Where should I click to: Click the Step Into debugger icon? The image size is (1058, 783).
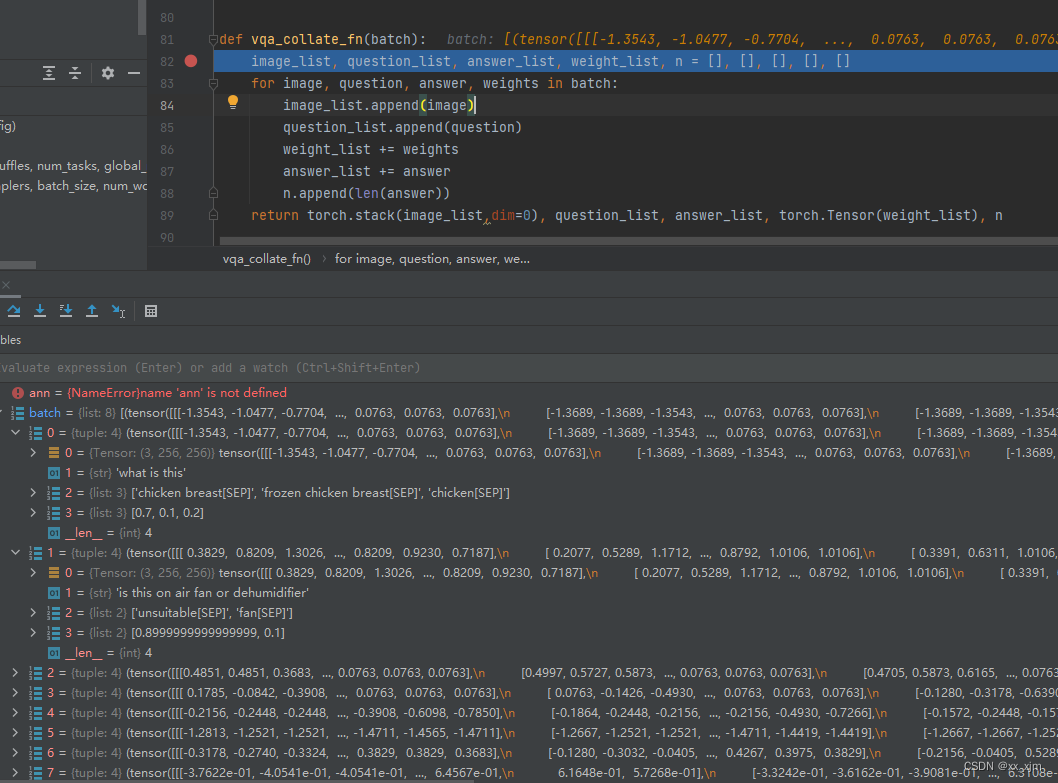(x=40, y=311)
